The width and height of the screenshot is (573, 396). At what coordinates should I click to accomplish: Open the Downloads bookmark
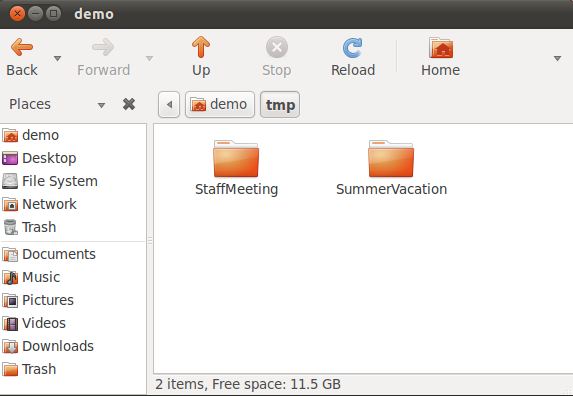(73, 347)
